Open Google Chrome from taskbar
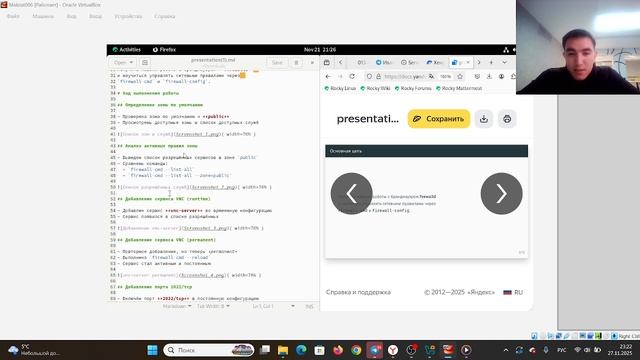Screen dimensions: 640x360 [x=356, y=350]
